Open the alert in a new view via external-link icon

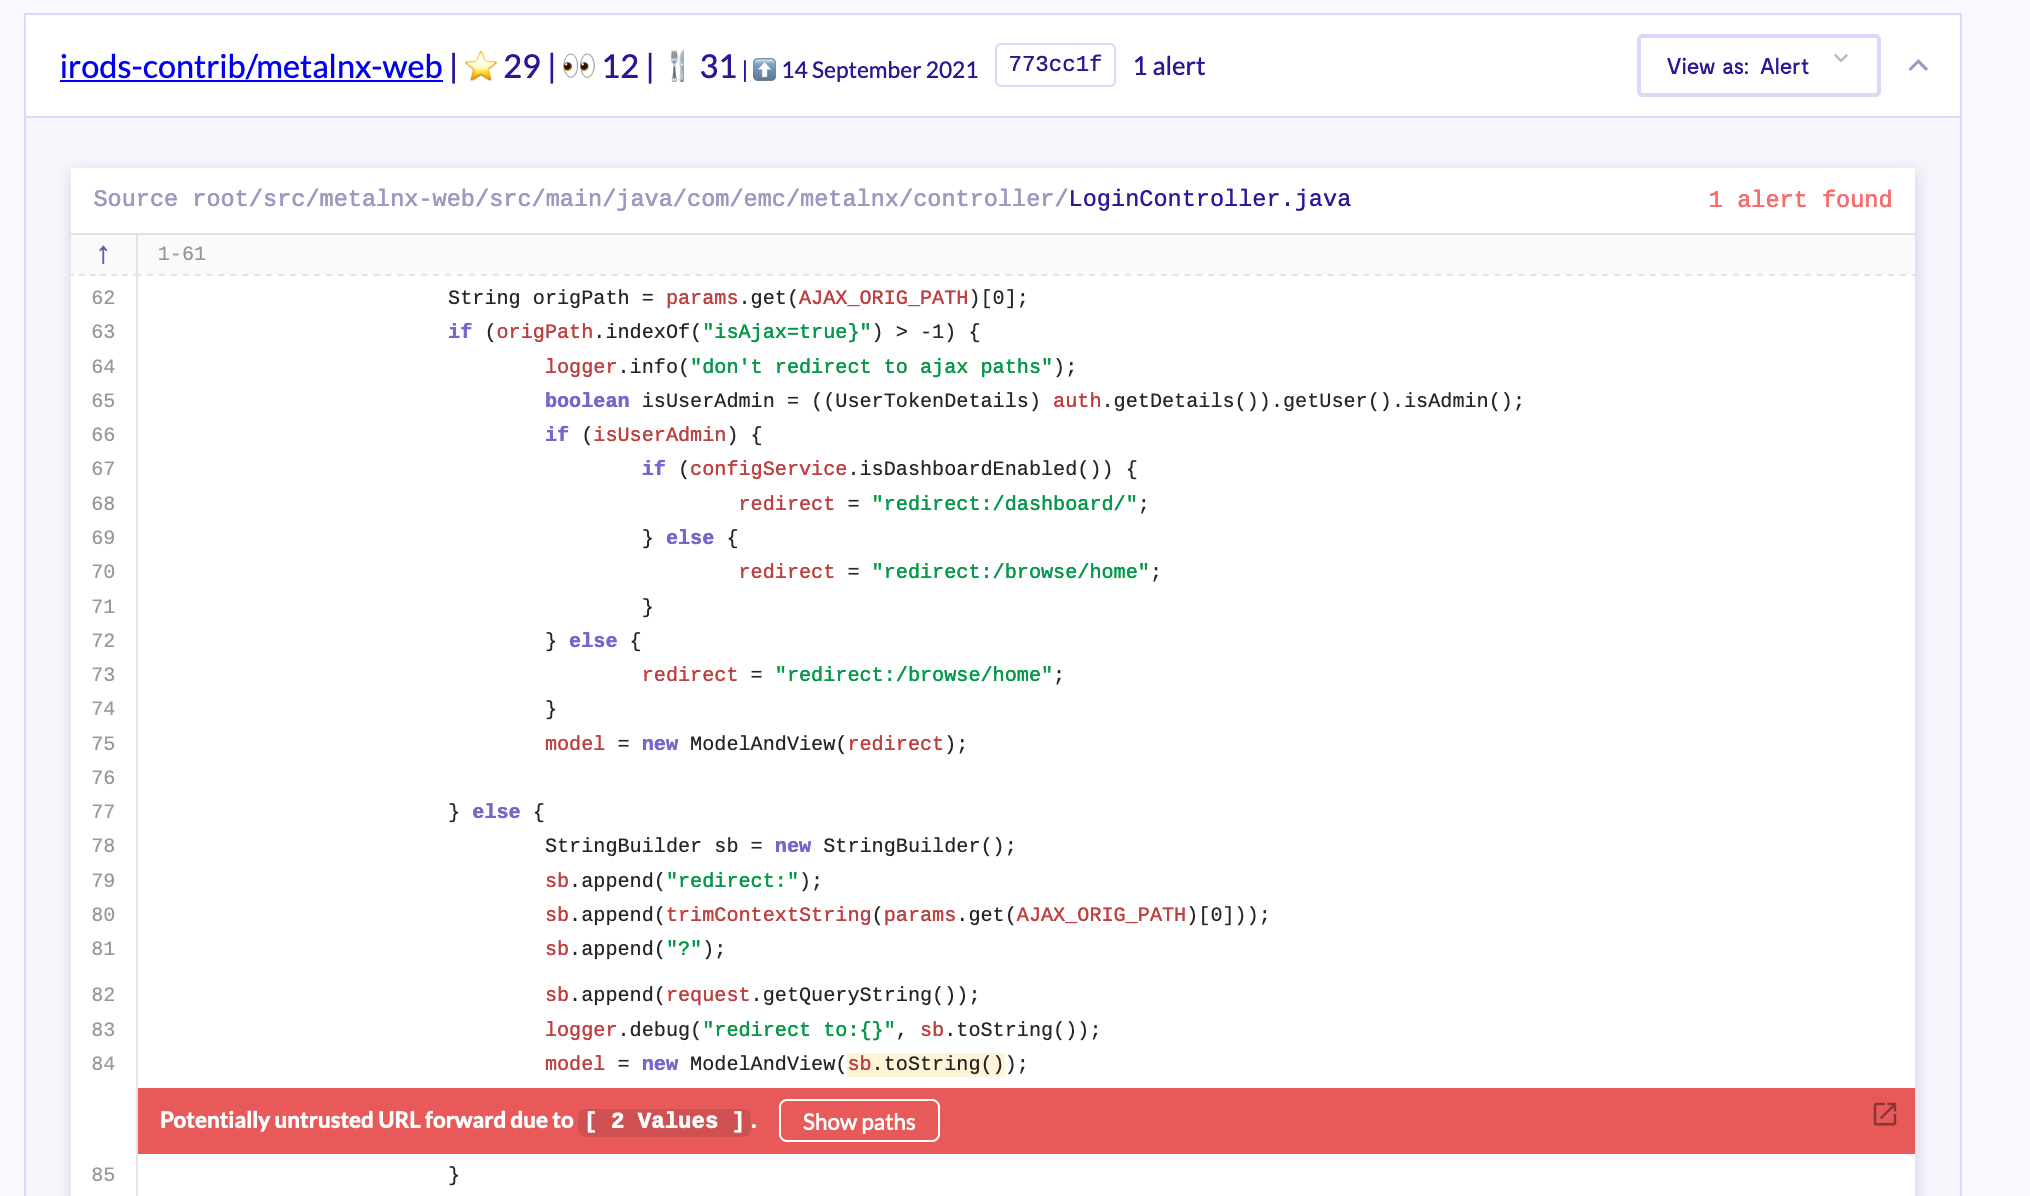click(x=1884, y=1112)
